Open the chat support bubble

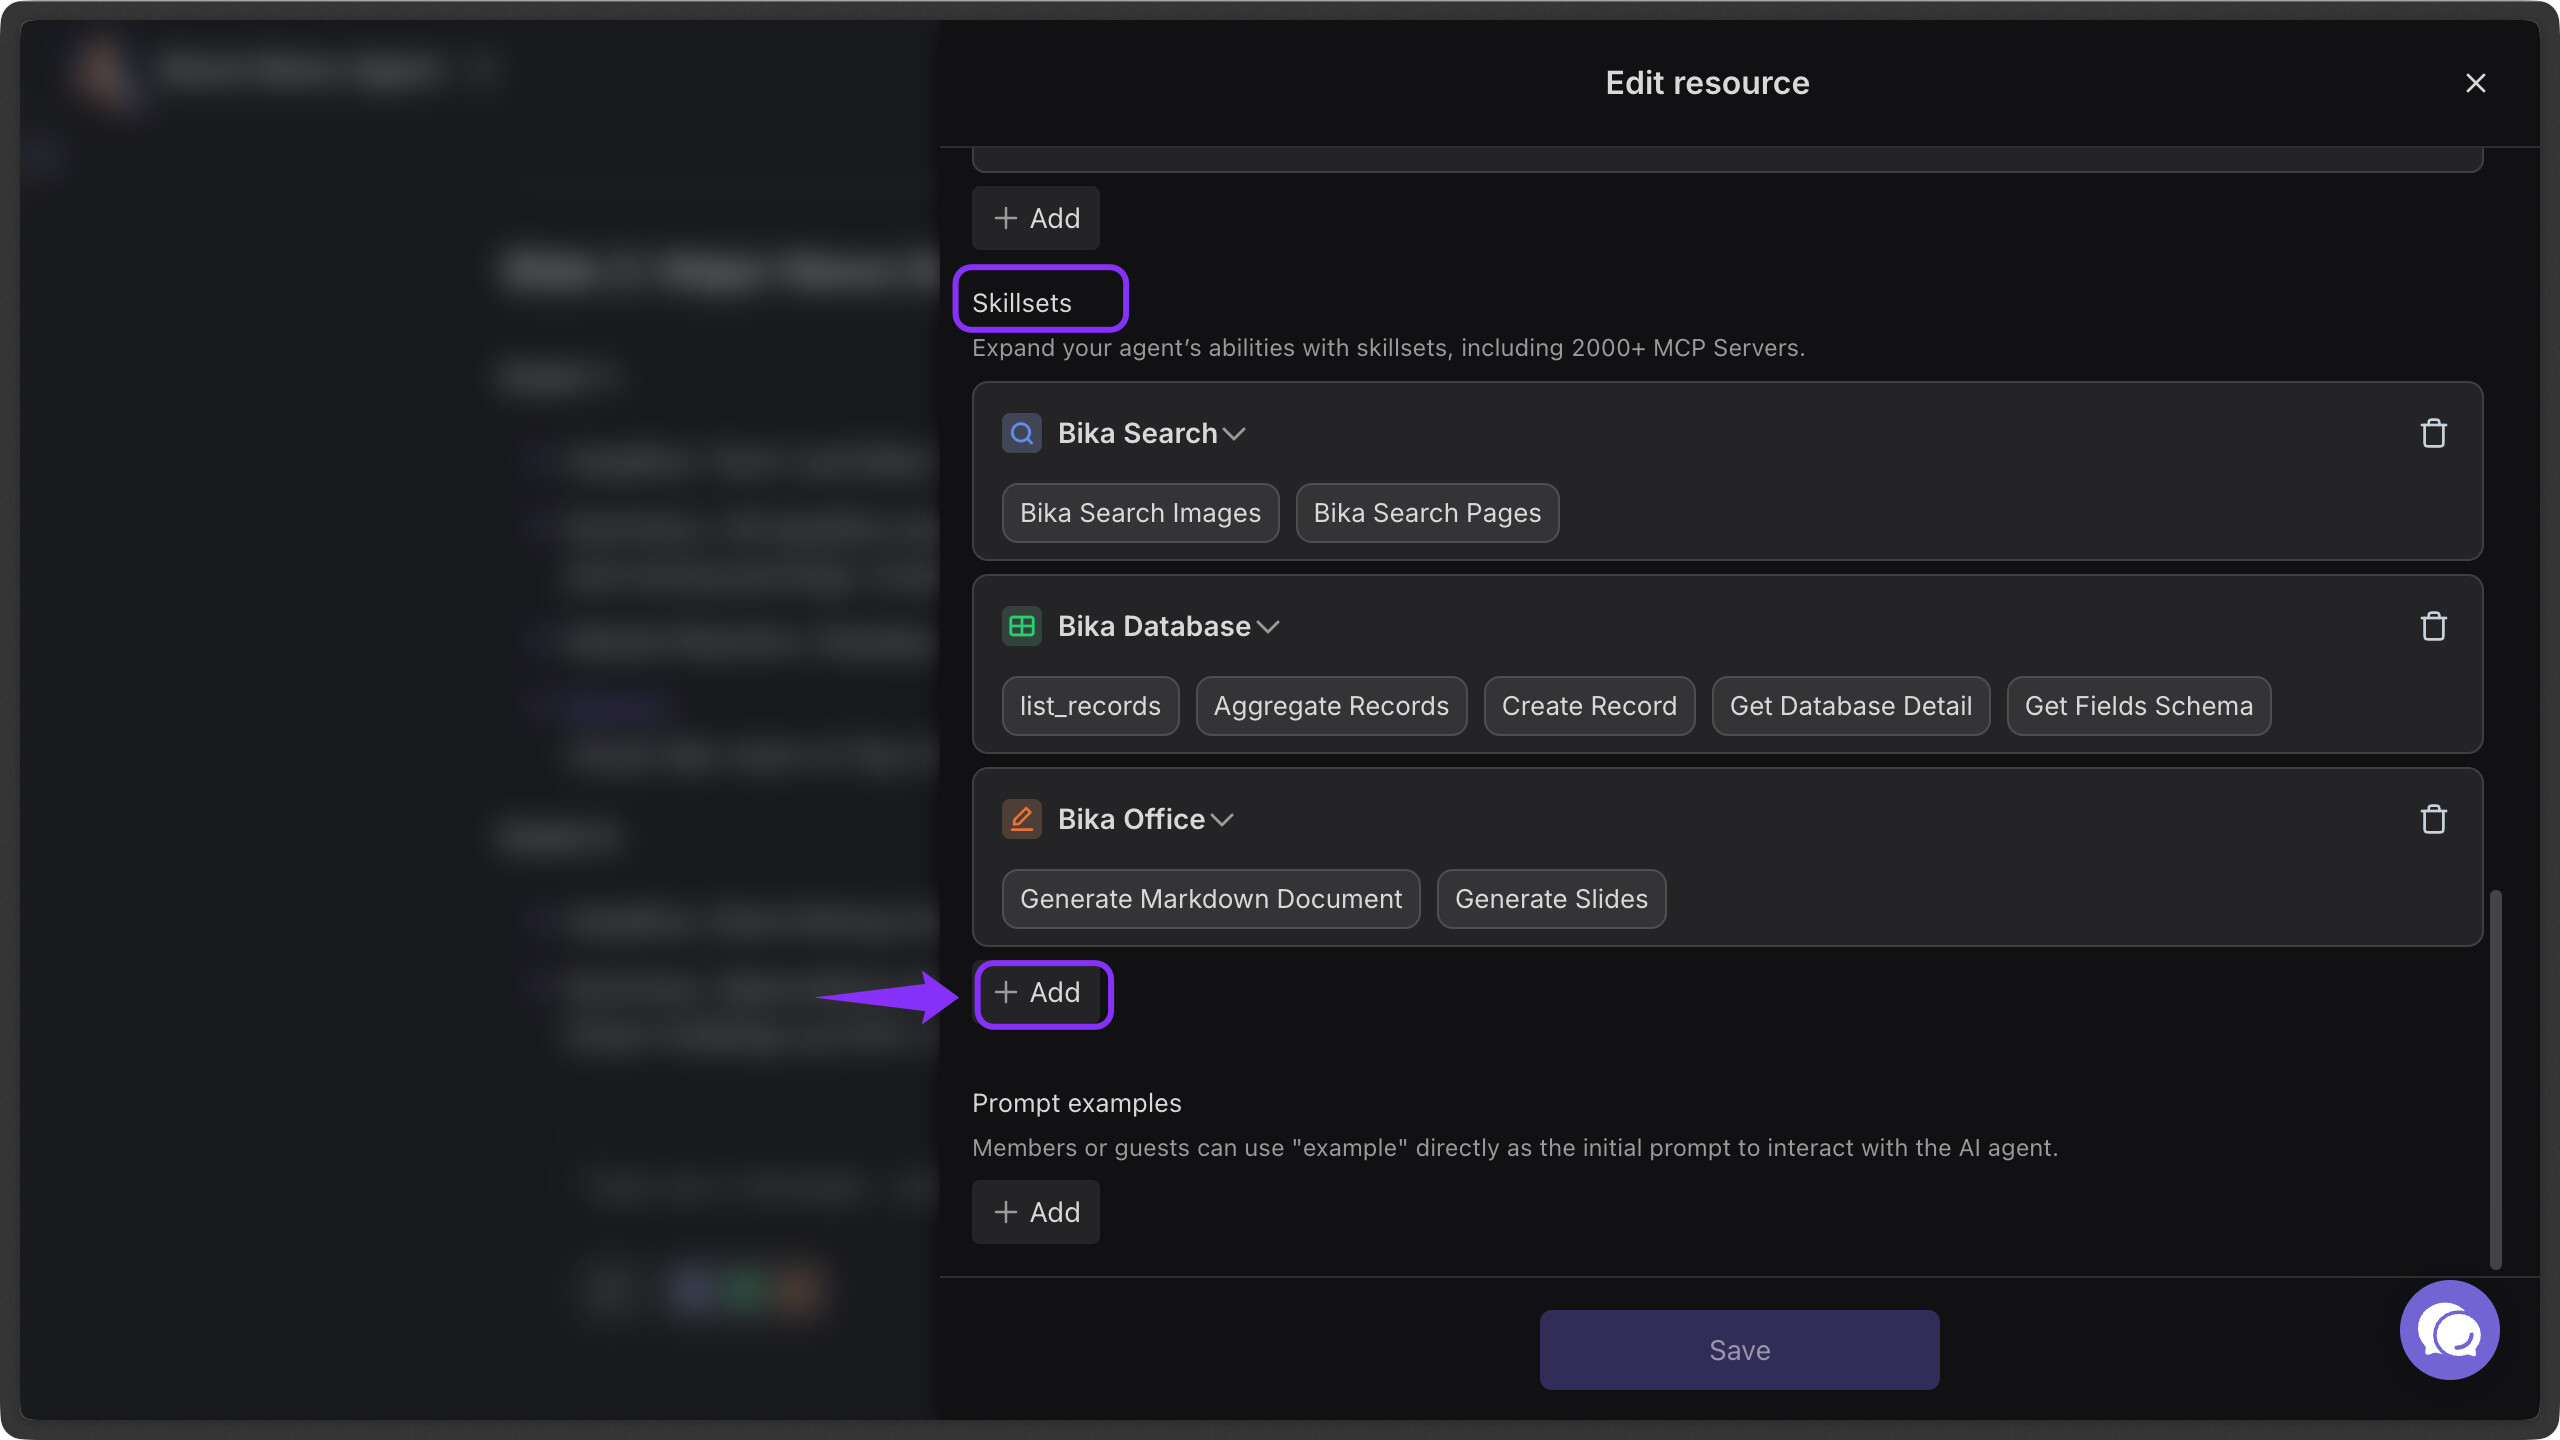[2449, 1330]
